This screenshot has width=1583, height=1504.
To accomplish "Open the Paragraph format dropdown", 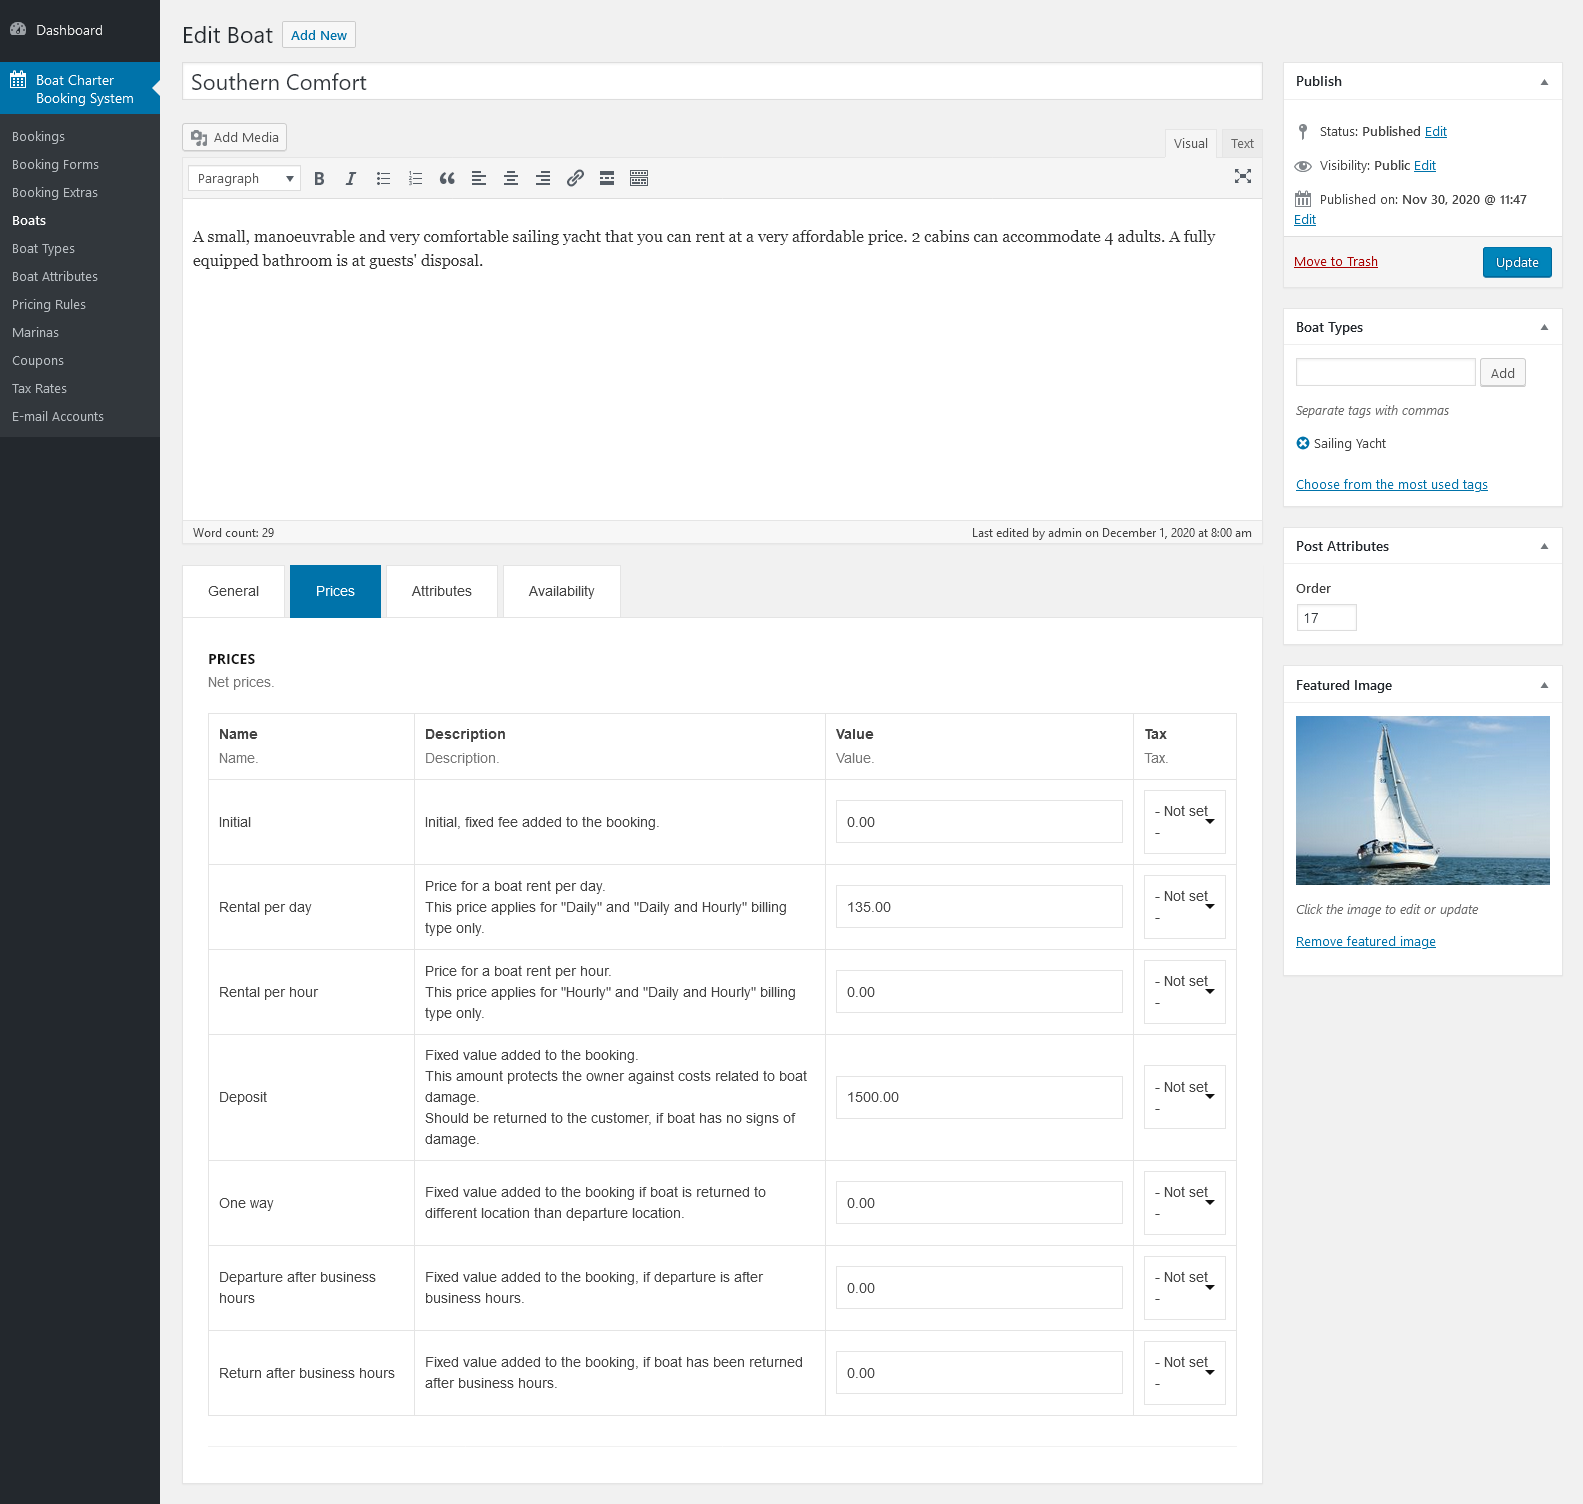I will pos(244,178).
